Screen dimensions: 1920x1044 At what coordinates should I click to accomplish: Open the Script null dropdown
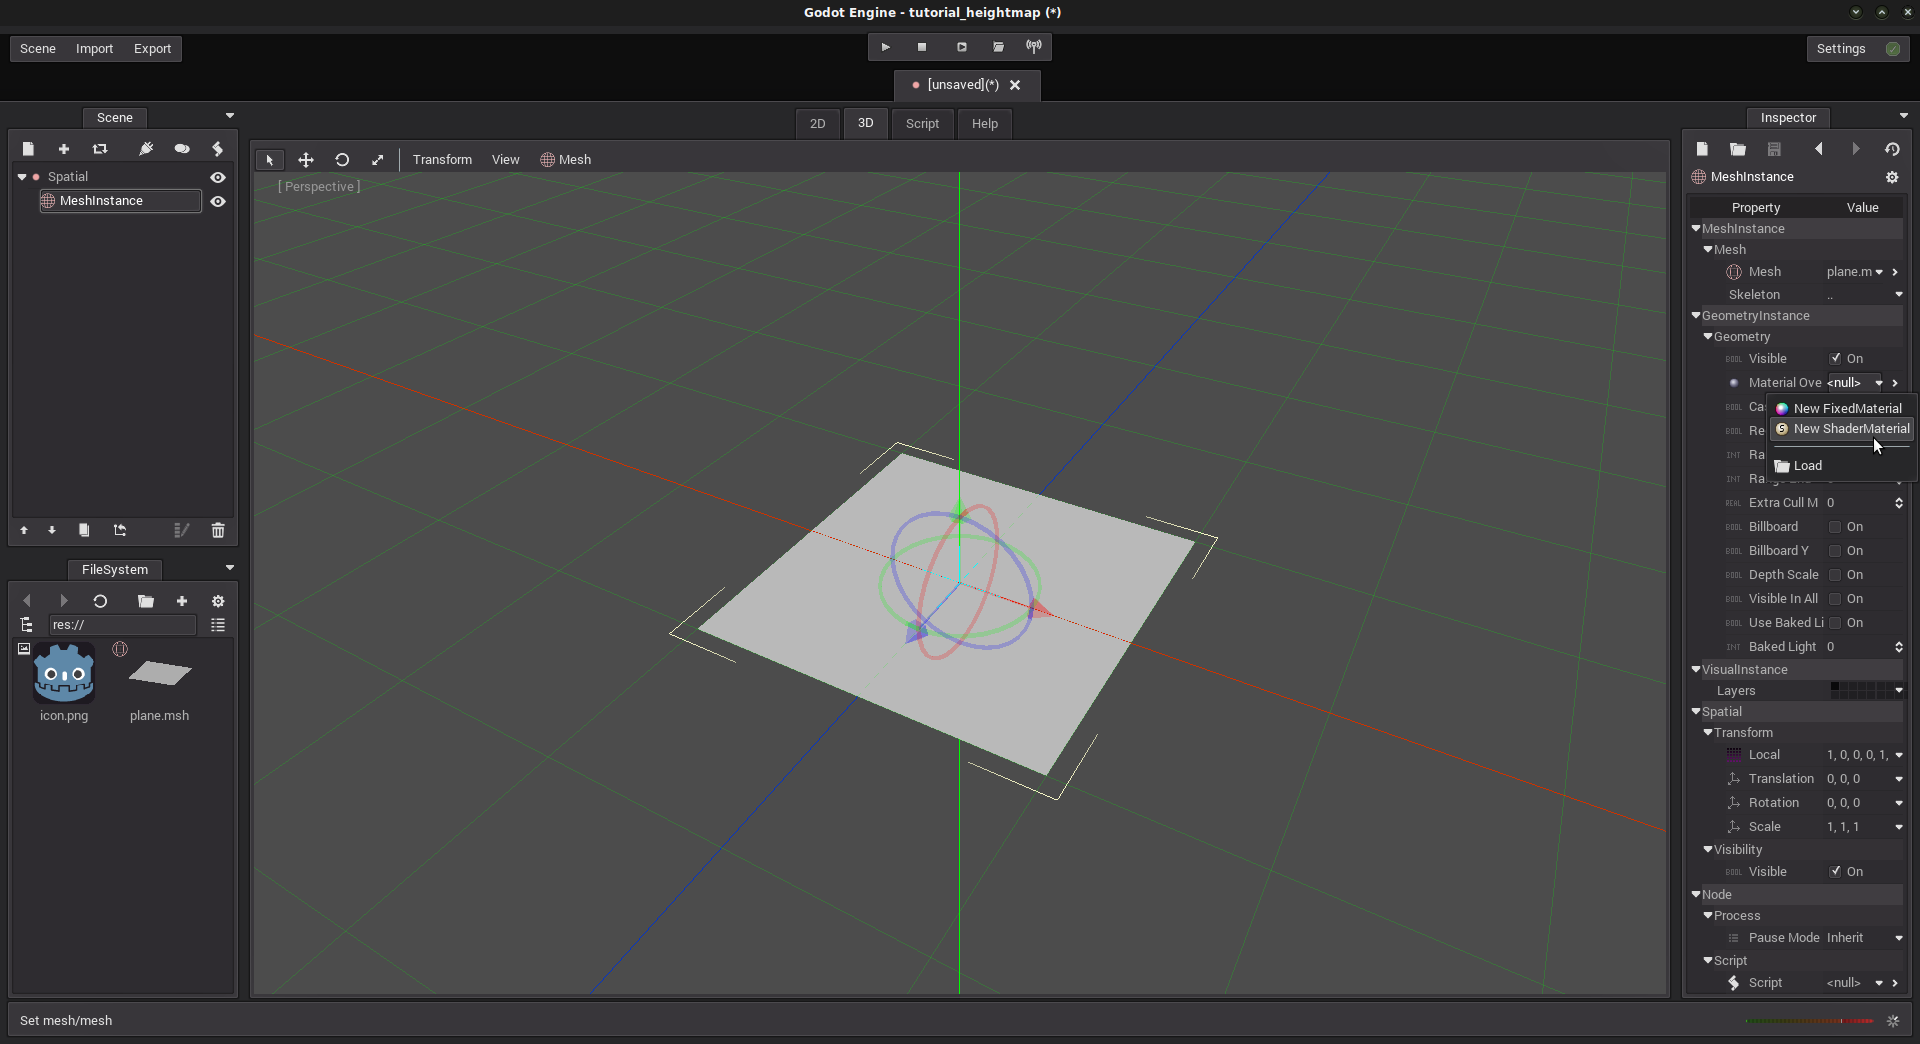pyautogui.click(x=1879, y=983)
